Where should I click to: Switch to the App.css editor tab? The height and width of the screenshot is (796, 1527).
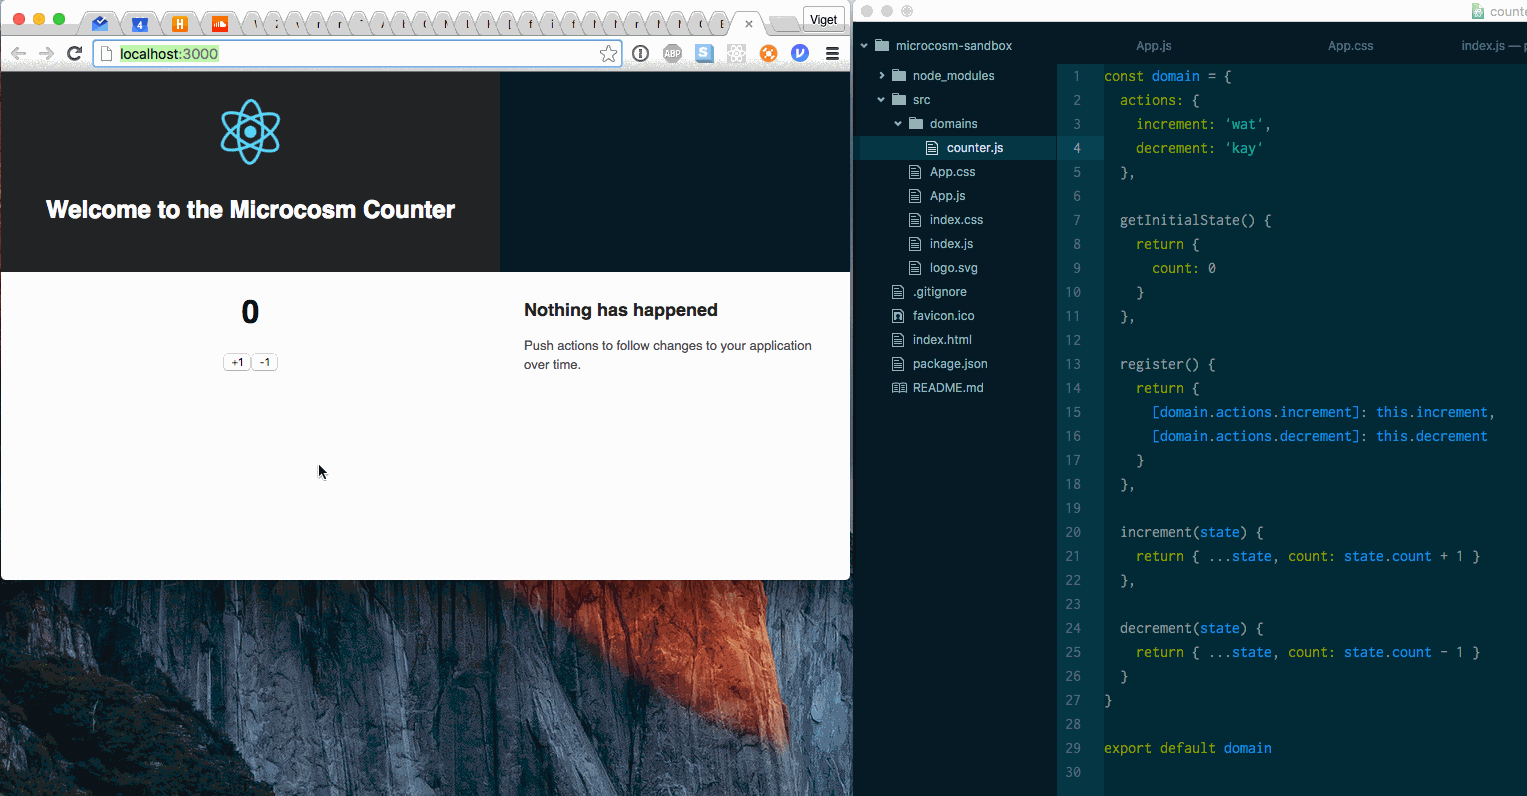pos(1350,46)
